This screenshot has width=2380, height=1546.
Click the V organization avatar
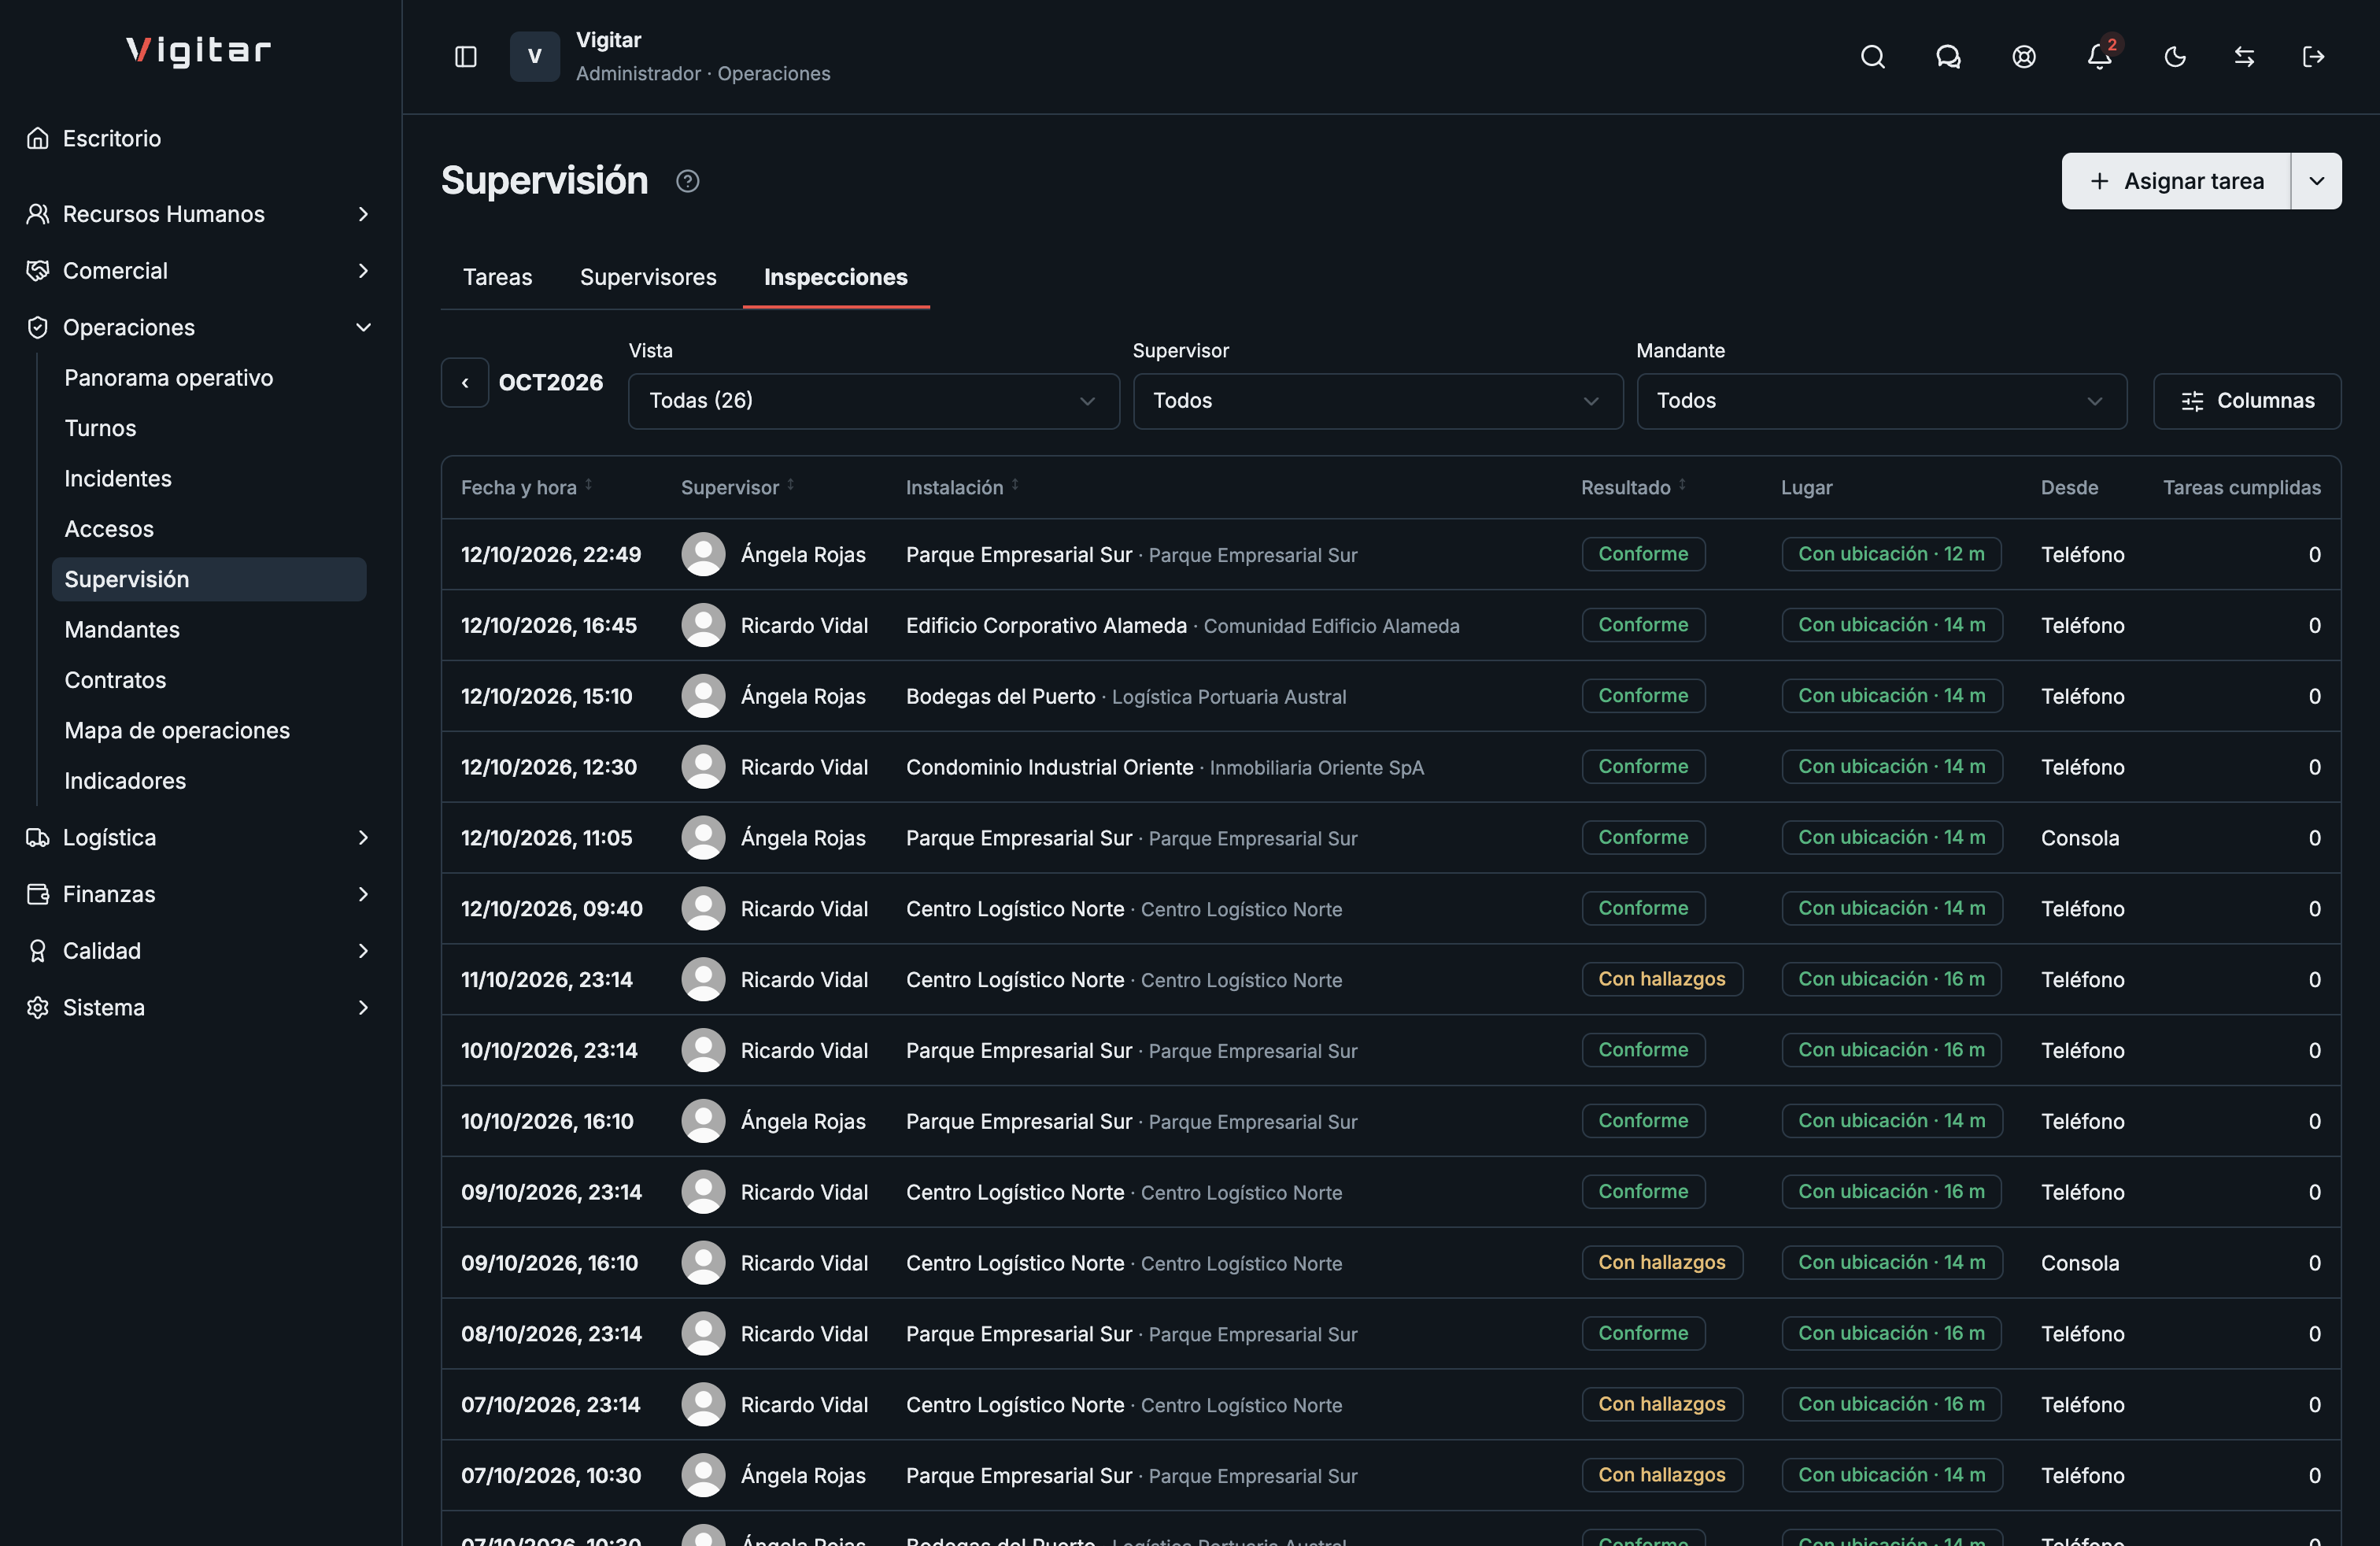click(x=535, y=57)
